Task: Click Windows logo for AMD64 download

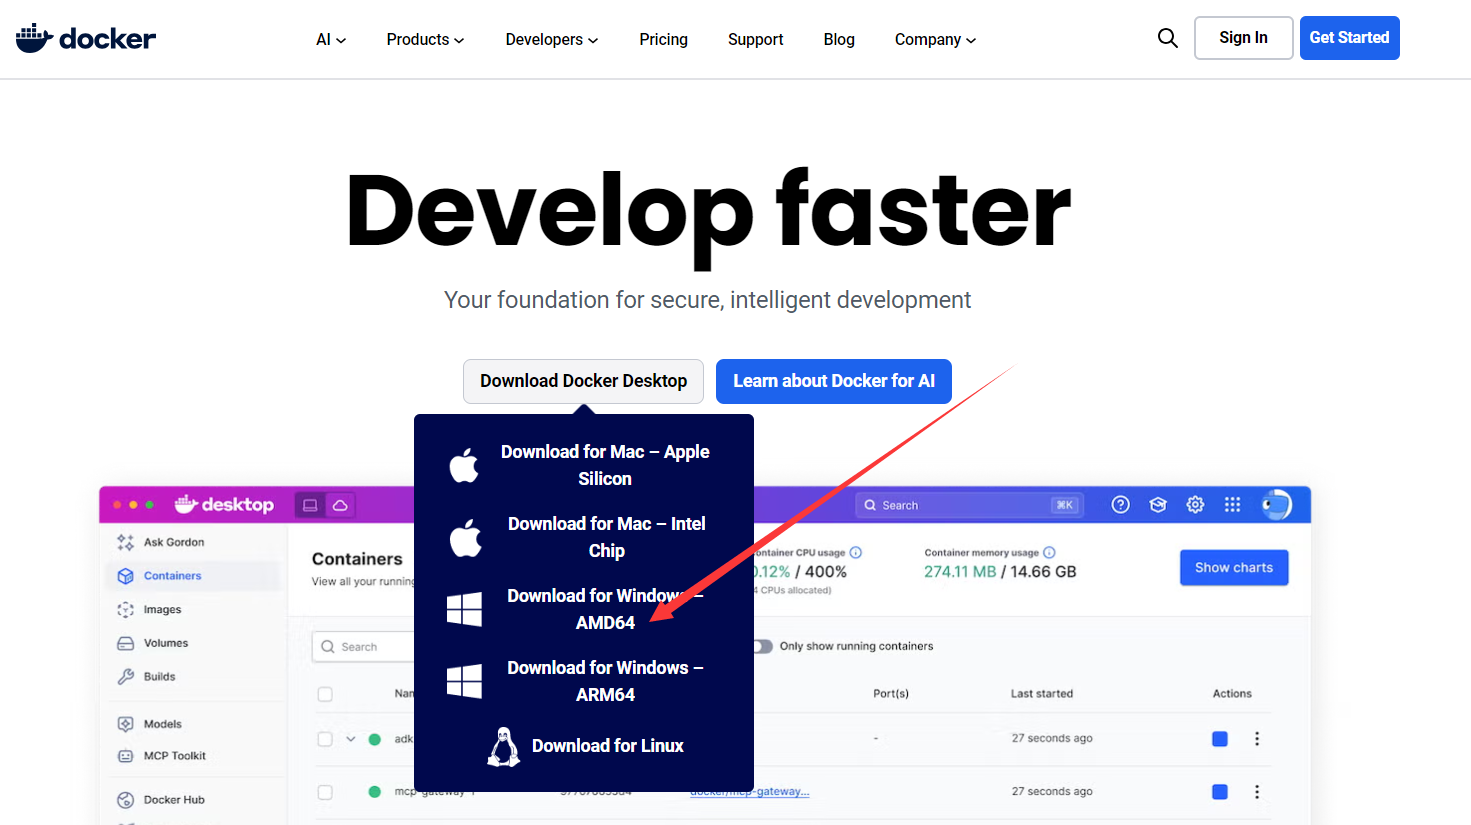Action: click(464, 609)
